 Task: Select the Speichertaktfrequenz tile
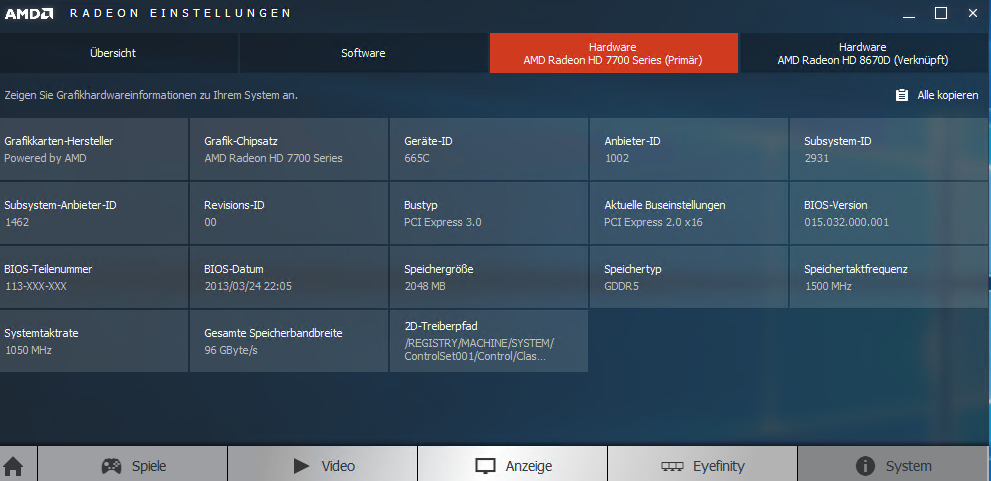(x=888, y=277)
